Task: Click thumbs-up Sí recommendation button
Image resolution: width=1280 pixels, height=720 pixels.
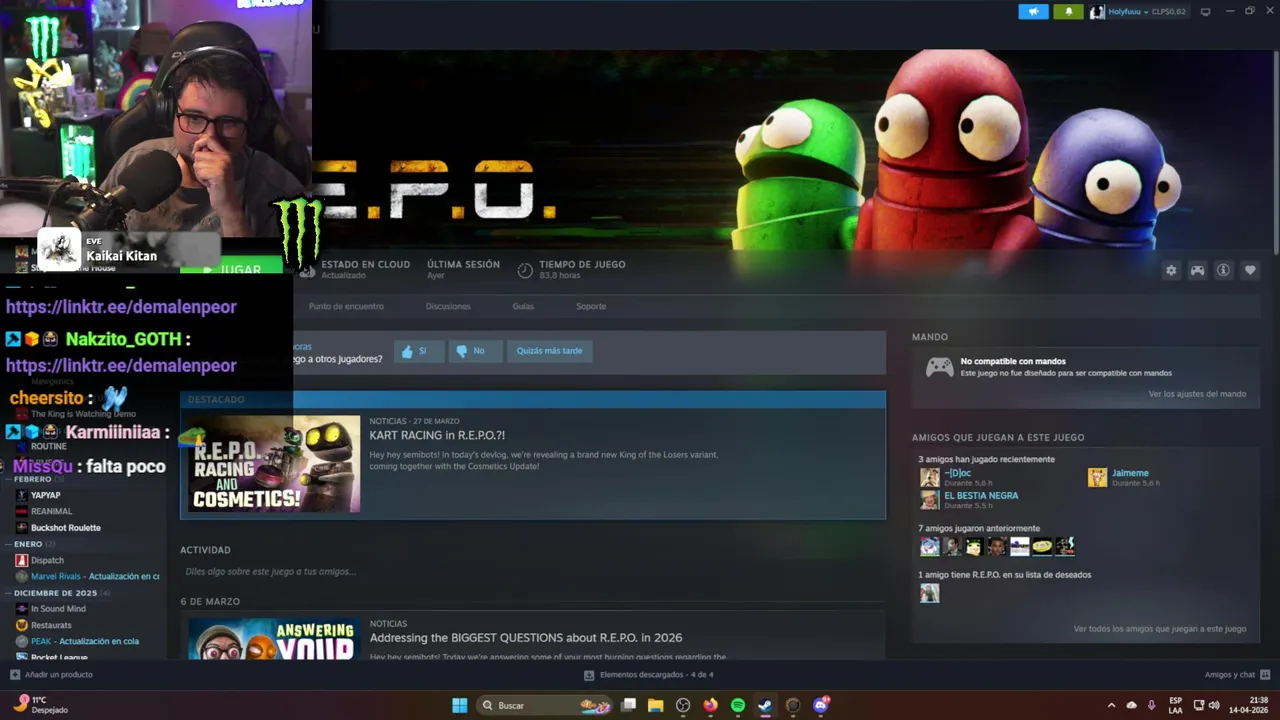Action: tap(418, 351)
